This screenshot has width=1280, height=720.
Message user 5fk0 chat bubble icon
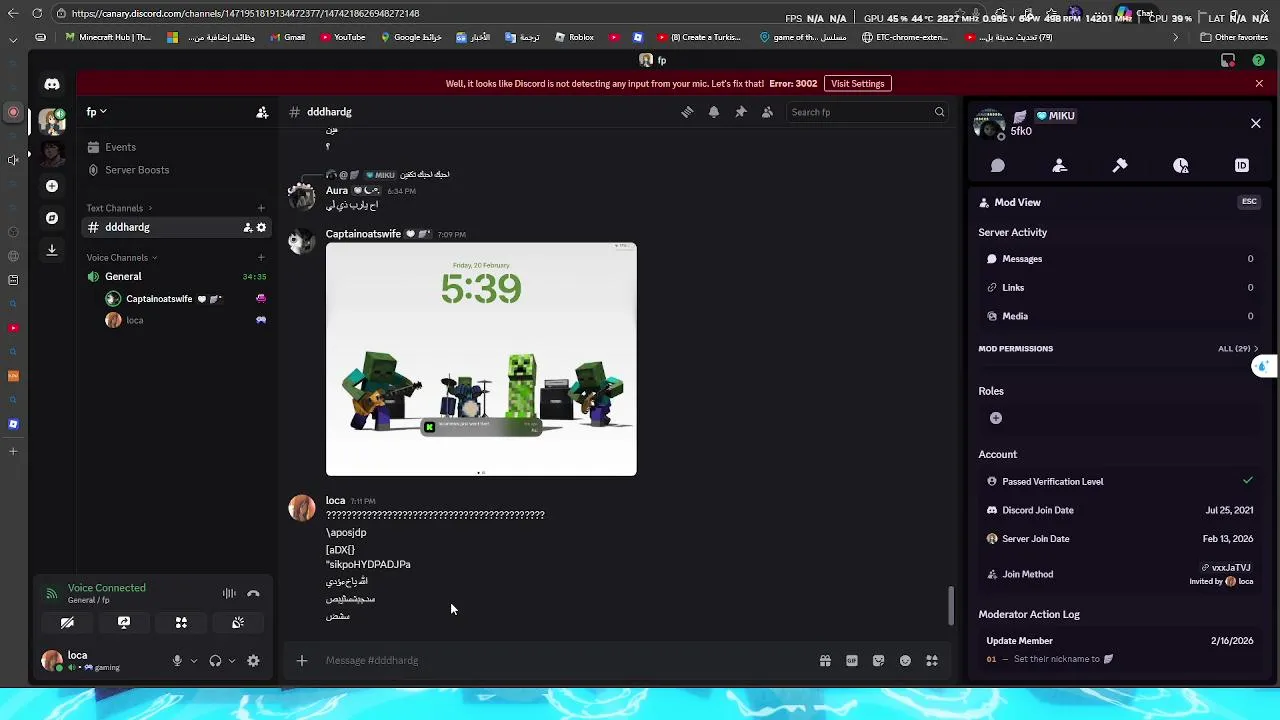[998, 166]
